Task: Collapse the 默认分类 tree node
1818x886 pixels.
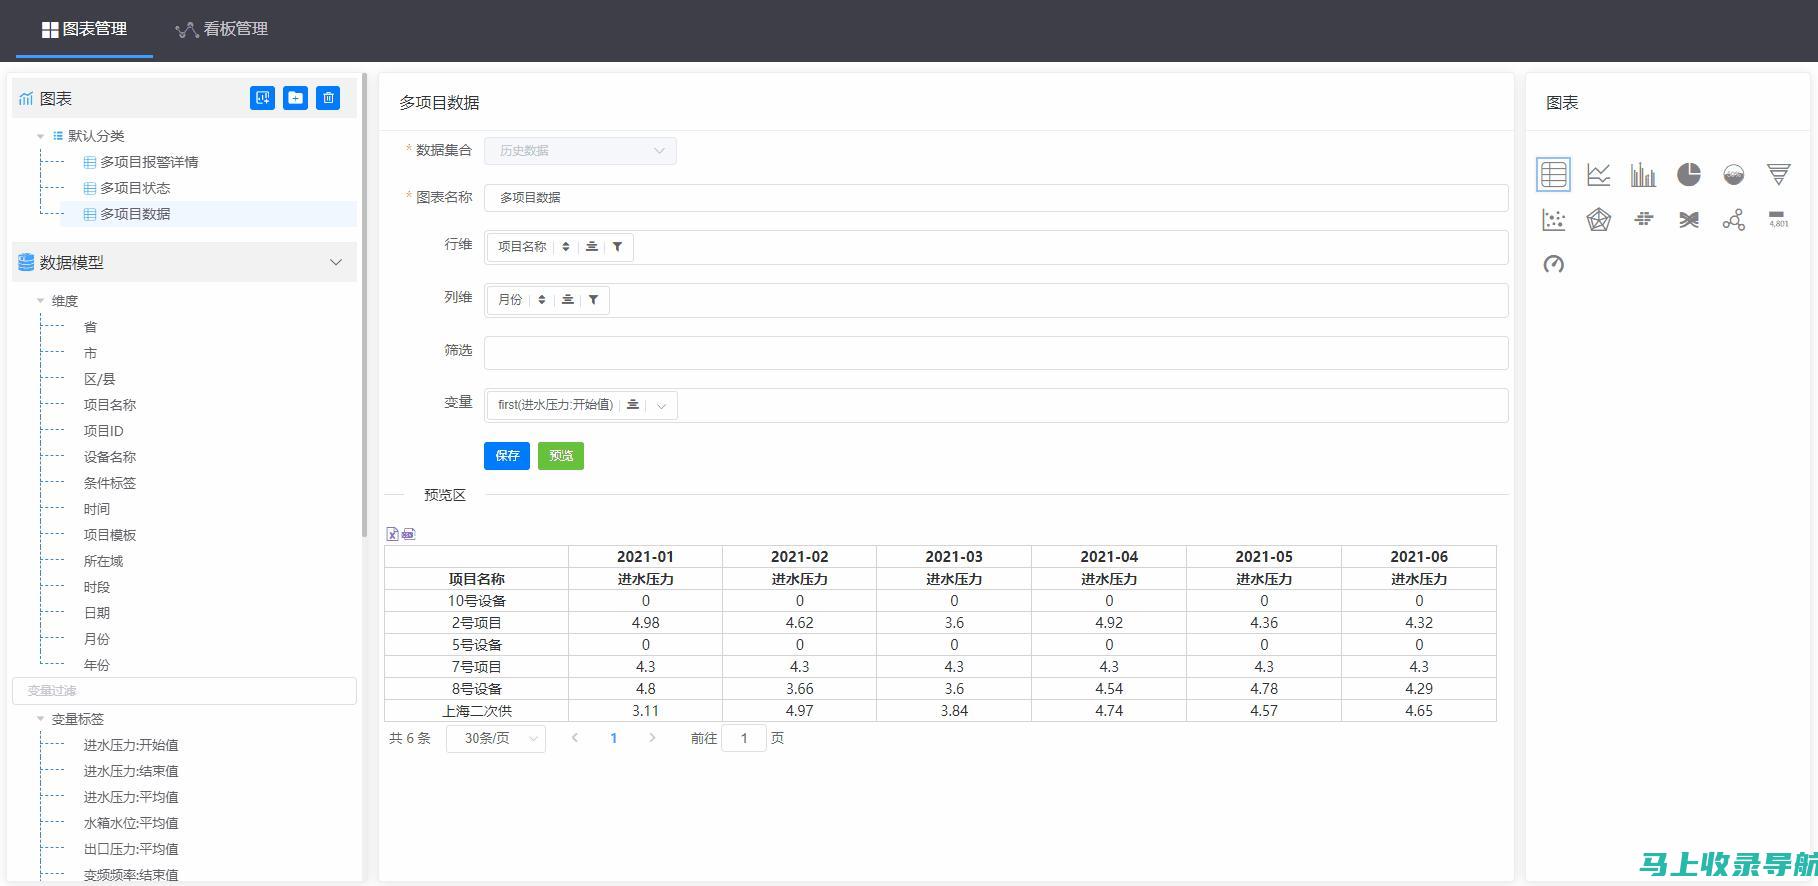Action: [x=40, y=136]
